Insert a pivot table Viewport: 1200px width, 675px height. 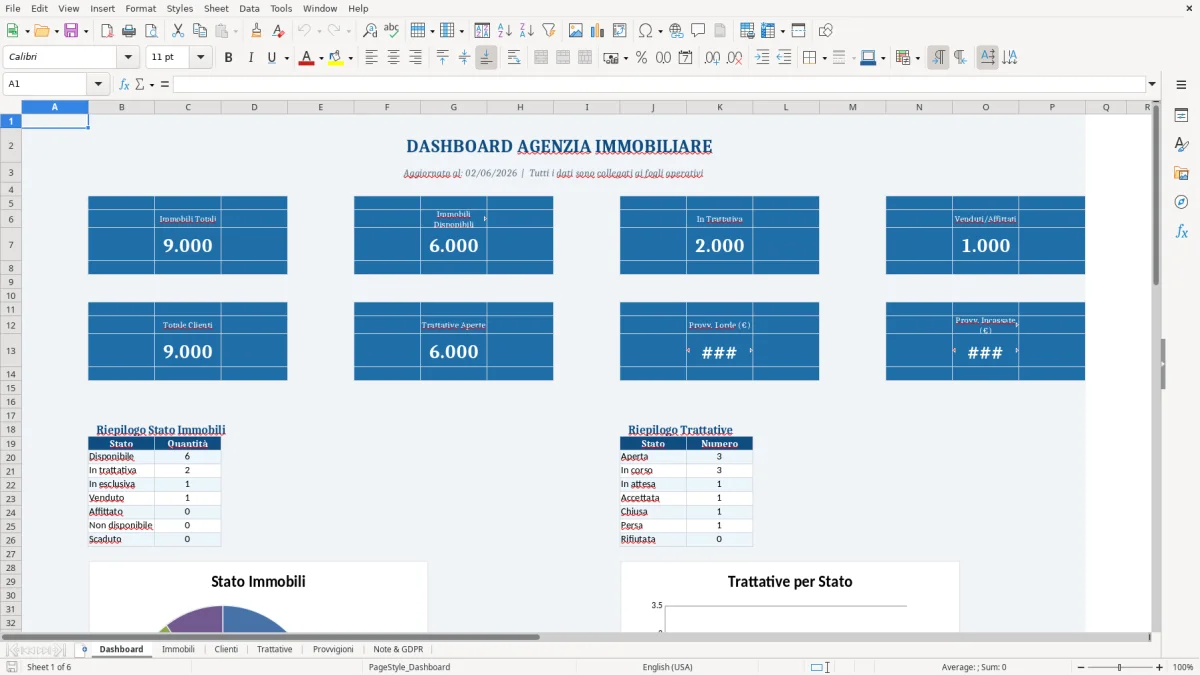[620, 31]
